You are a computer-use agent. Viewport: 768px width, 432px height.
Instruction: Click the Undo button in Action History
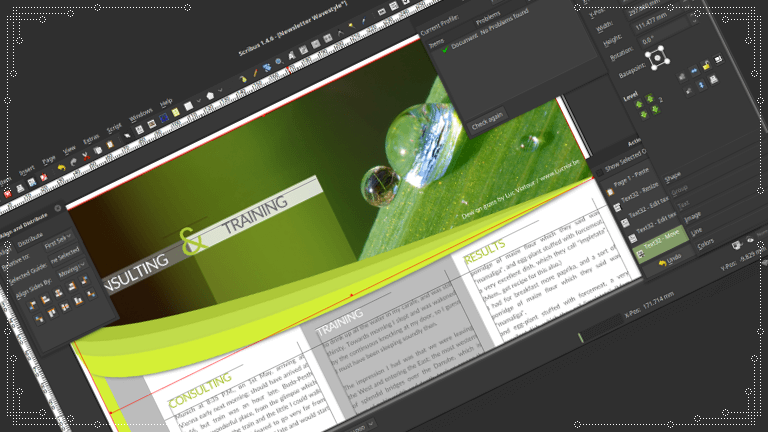click(x=670, y=259)
